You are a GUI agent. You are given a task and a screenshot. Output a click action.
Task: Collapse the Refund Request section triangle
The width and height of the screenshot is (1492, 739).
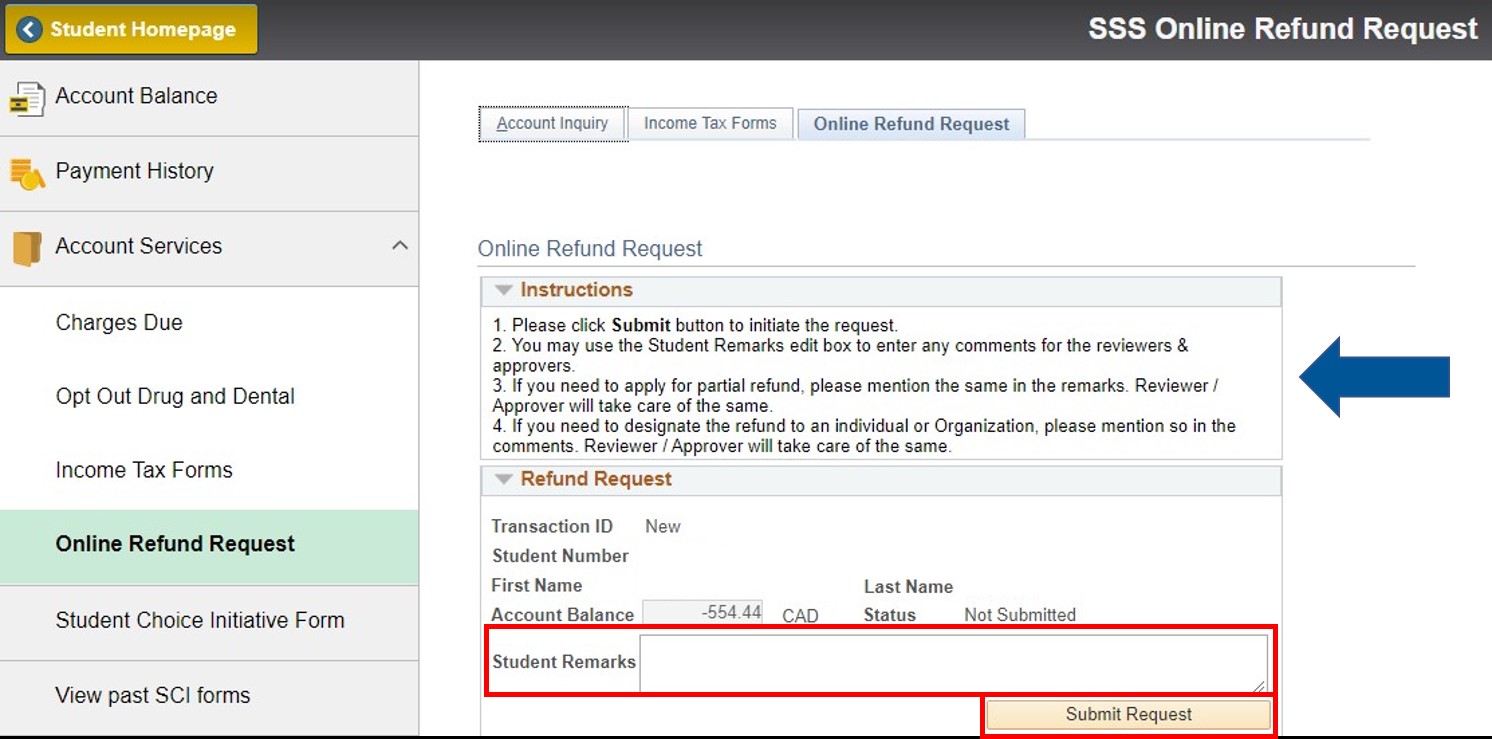pos(504,480)
